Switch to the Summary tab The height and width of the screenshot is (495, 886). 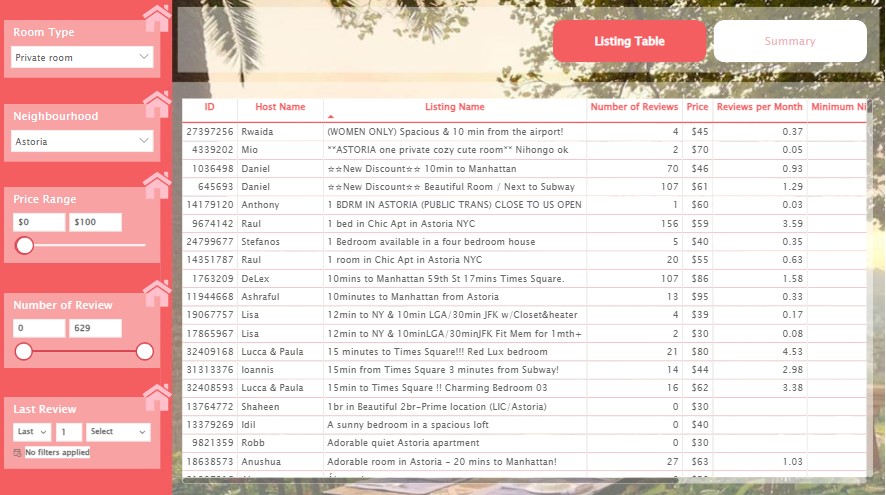(789, 42)
